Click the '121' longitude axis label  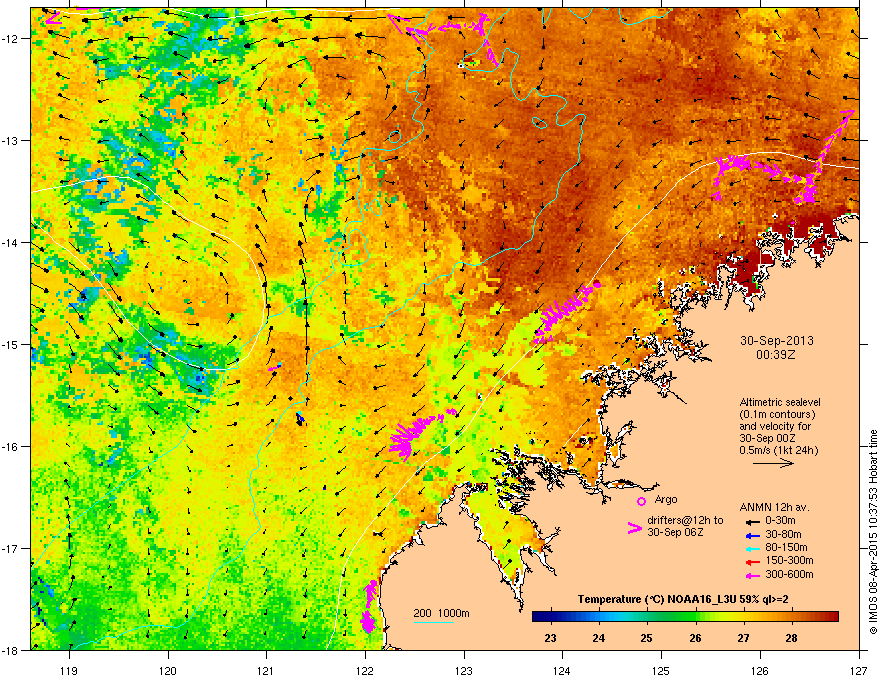point(266,670)
